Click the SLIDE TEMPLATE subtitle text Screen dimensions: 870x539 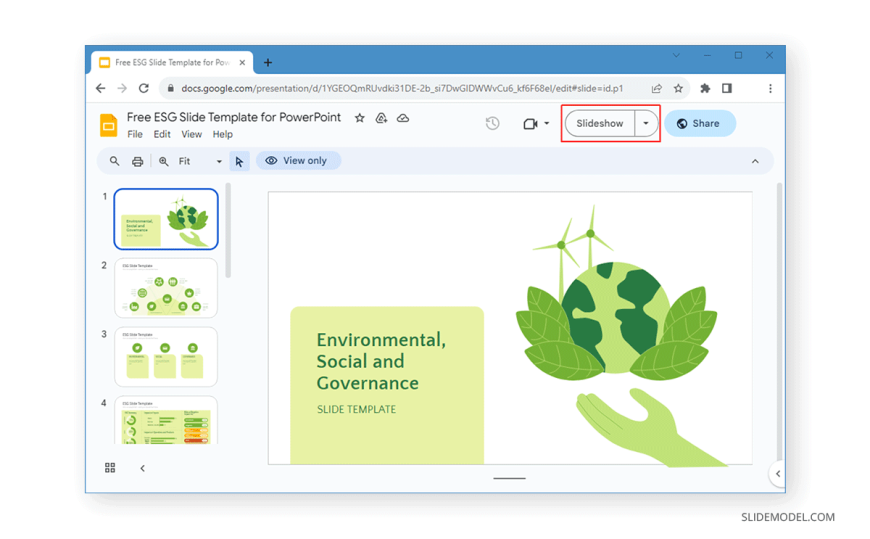point(356,409)
